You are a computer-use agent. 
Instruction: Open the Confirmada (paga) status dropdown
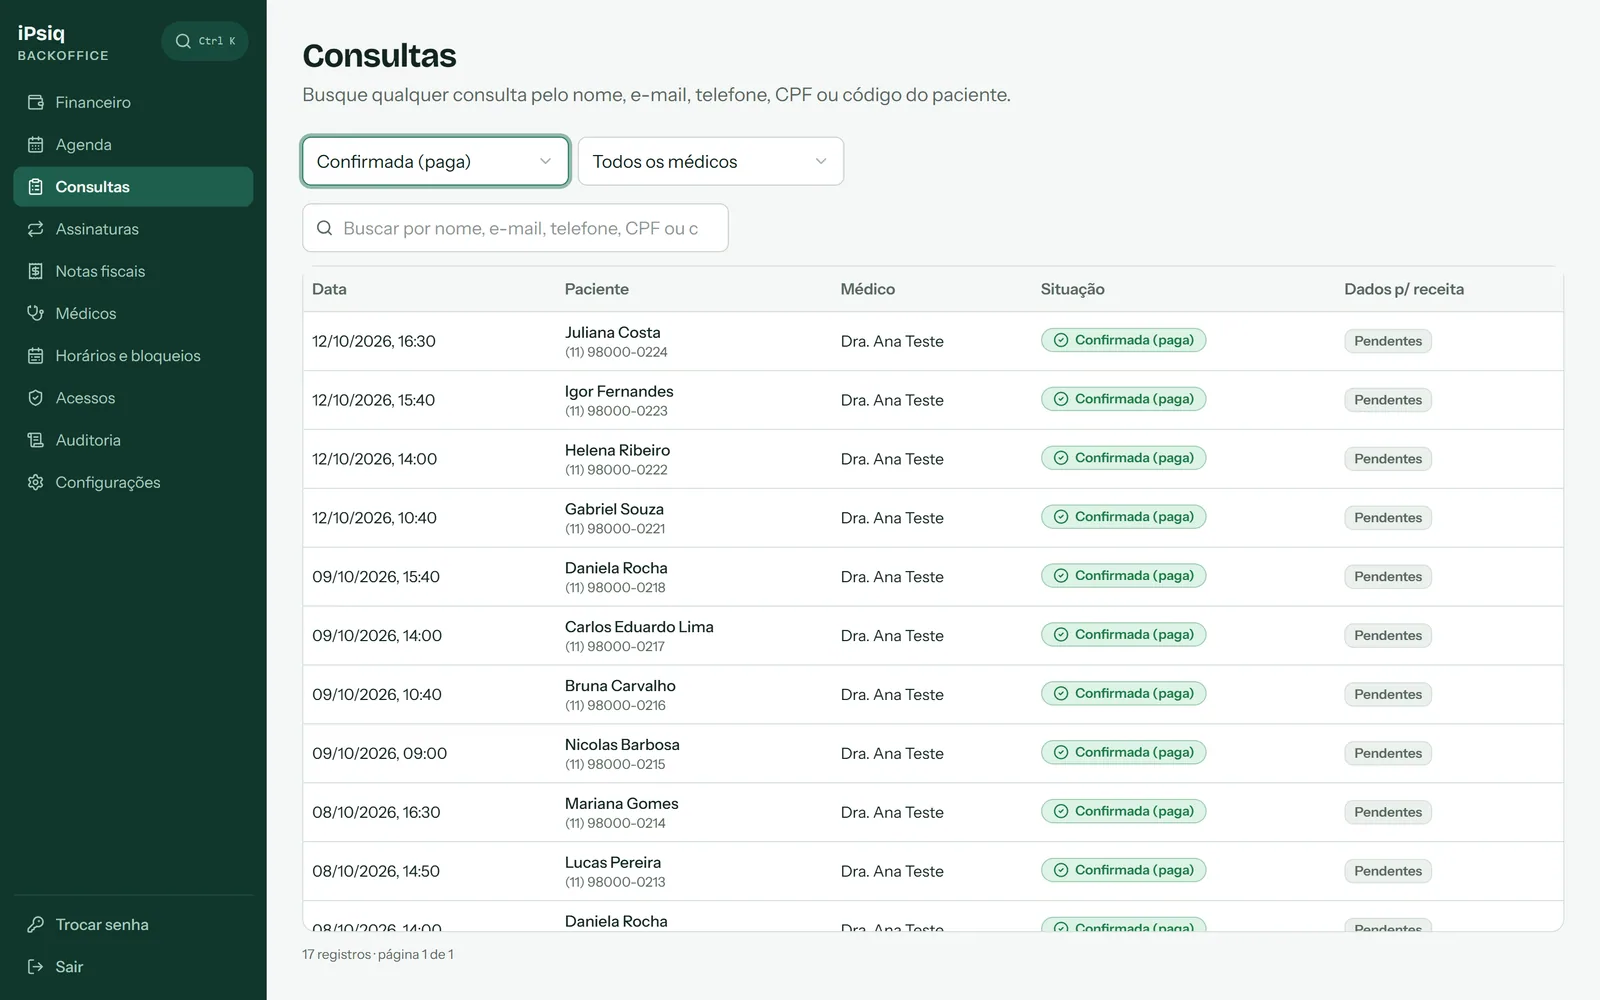(435, 161)
